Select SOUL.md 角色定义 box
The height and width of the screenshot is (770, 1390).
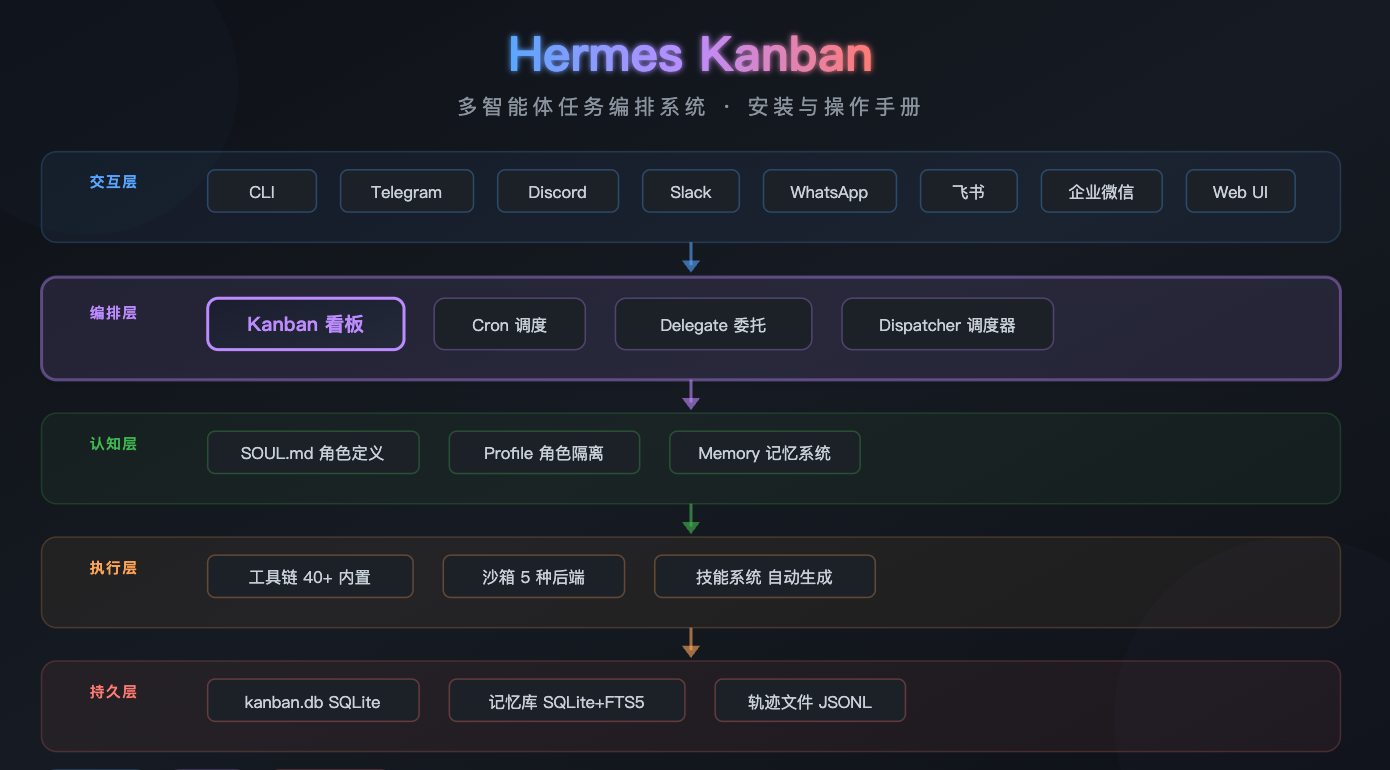pos(312,452)
